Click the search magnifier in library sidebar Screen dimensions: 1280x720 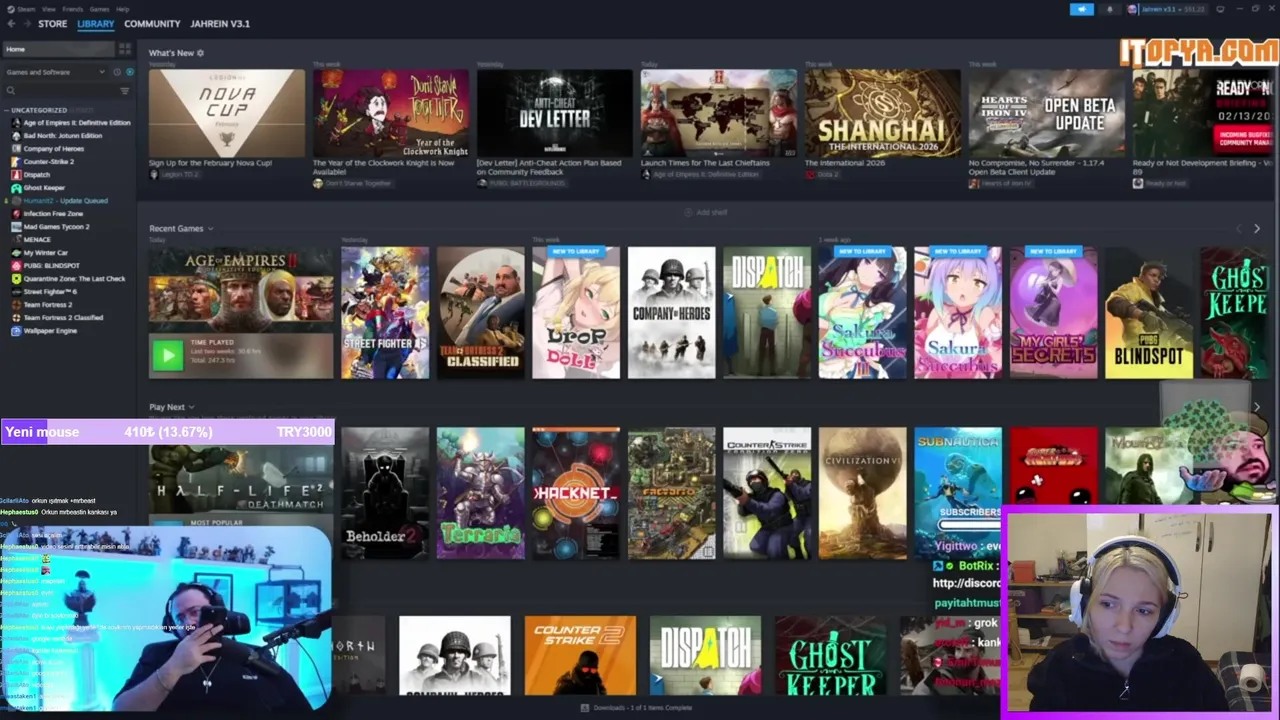(11, 90)
